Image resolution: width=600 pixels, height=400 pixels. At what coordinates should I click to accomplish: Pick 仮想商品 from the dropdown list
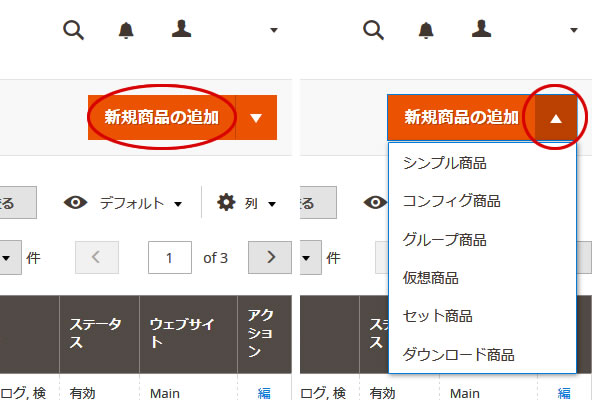tap(430, 277)
